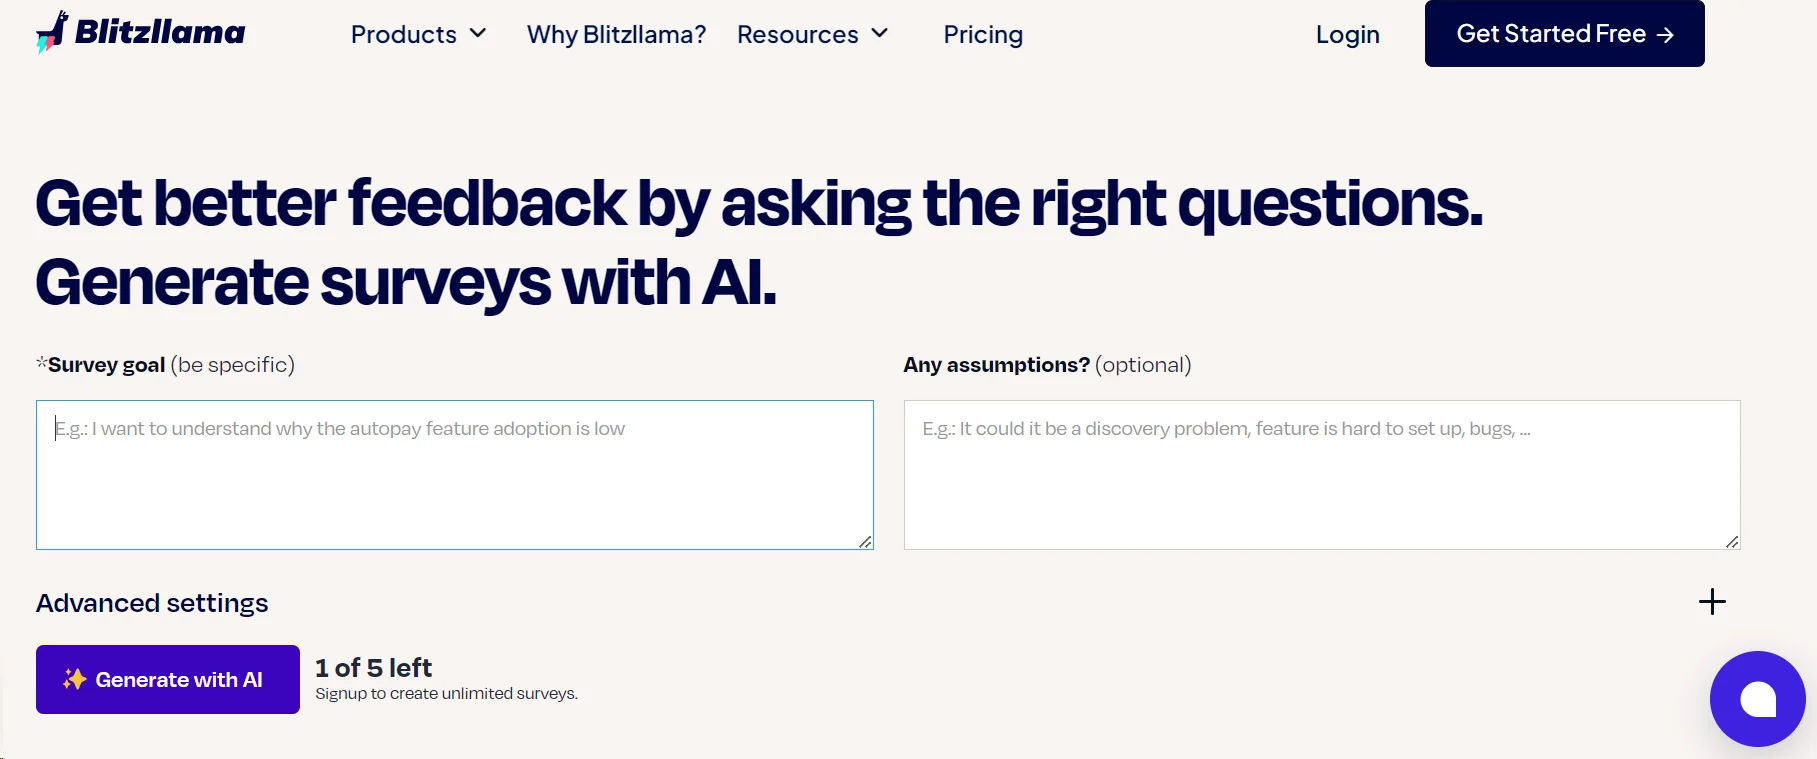Expand the Advanced settings section
Image resolution: width=1817 pixels, height=759 pixels.
(x=151, y=602)
